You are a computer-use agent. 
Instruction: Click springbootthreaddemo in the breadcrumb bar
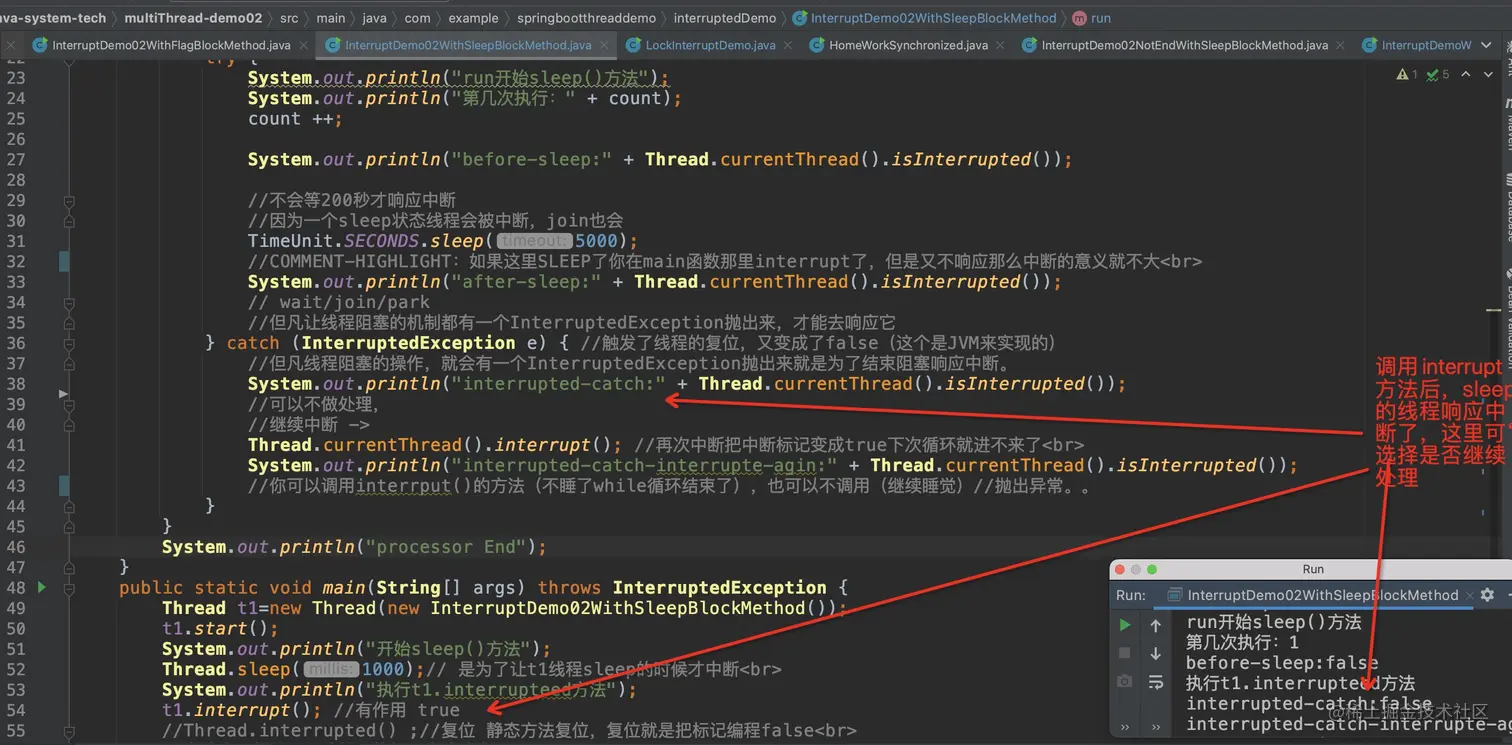pos(587,18)
